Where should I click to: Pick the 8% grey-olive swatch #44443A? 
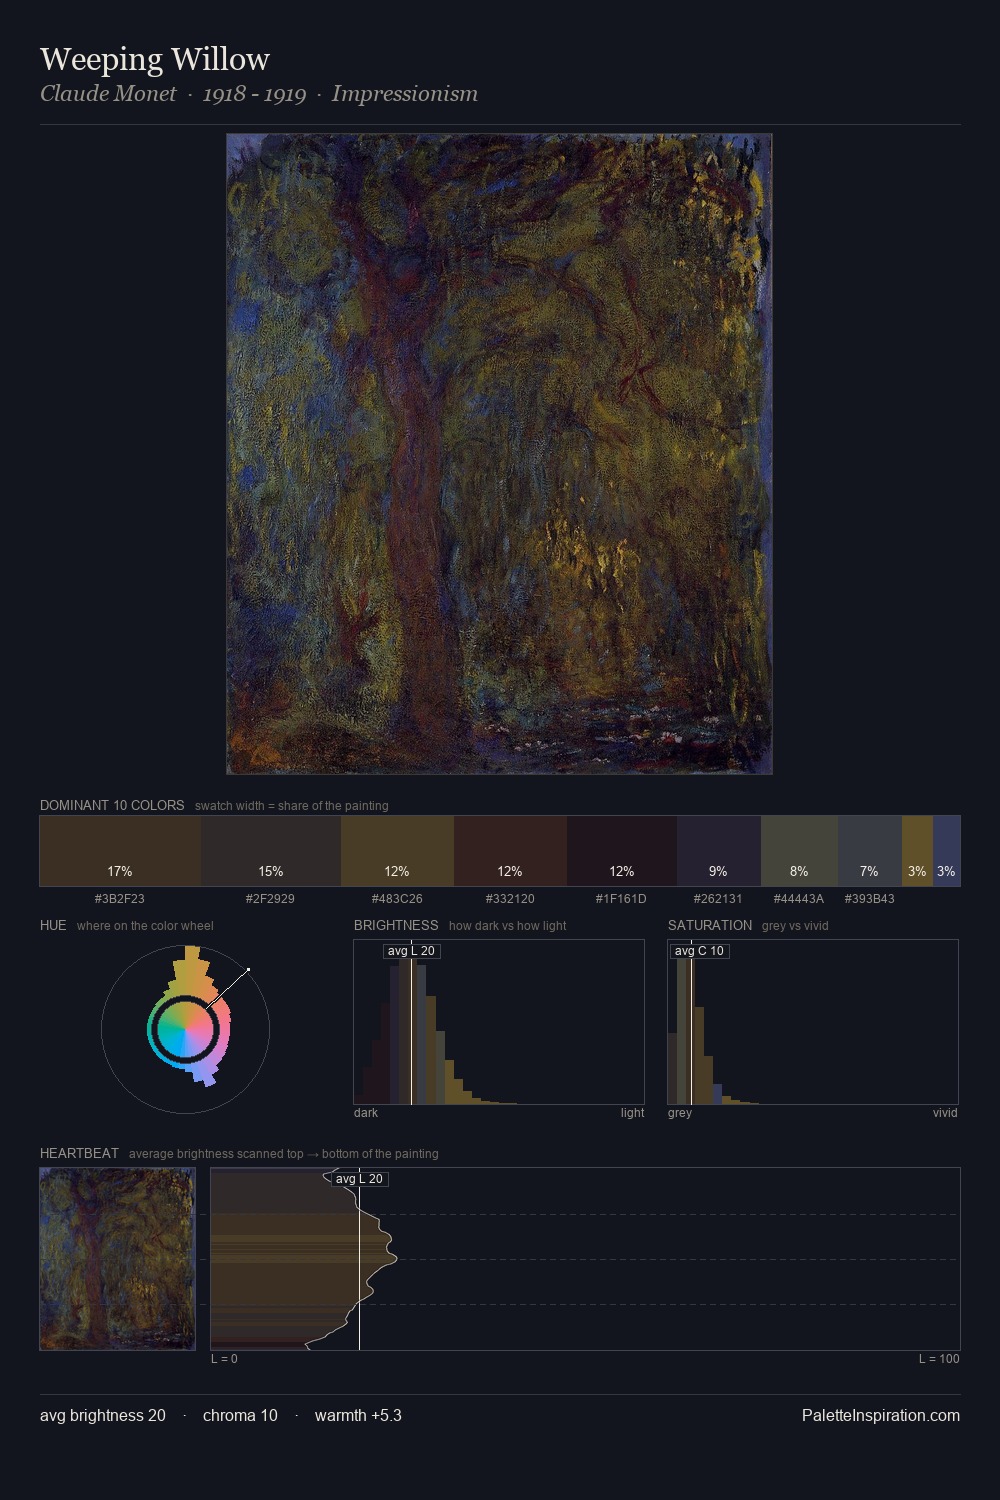799,851
